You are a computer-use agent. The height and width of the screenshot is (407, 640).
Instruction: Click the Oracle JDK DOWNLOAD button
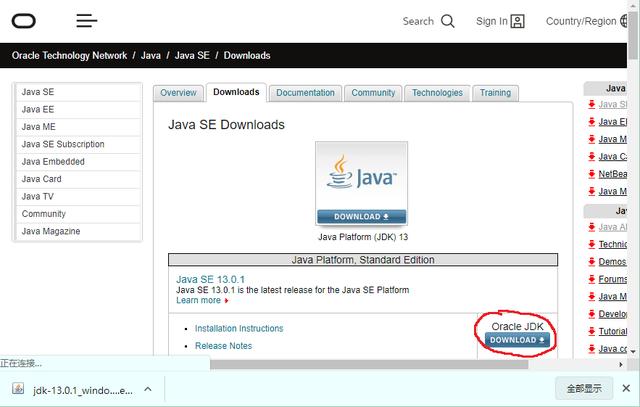(517, 340)
